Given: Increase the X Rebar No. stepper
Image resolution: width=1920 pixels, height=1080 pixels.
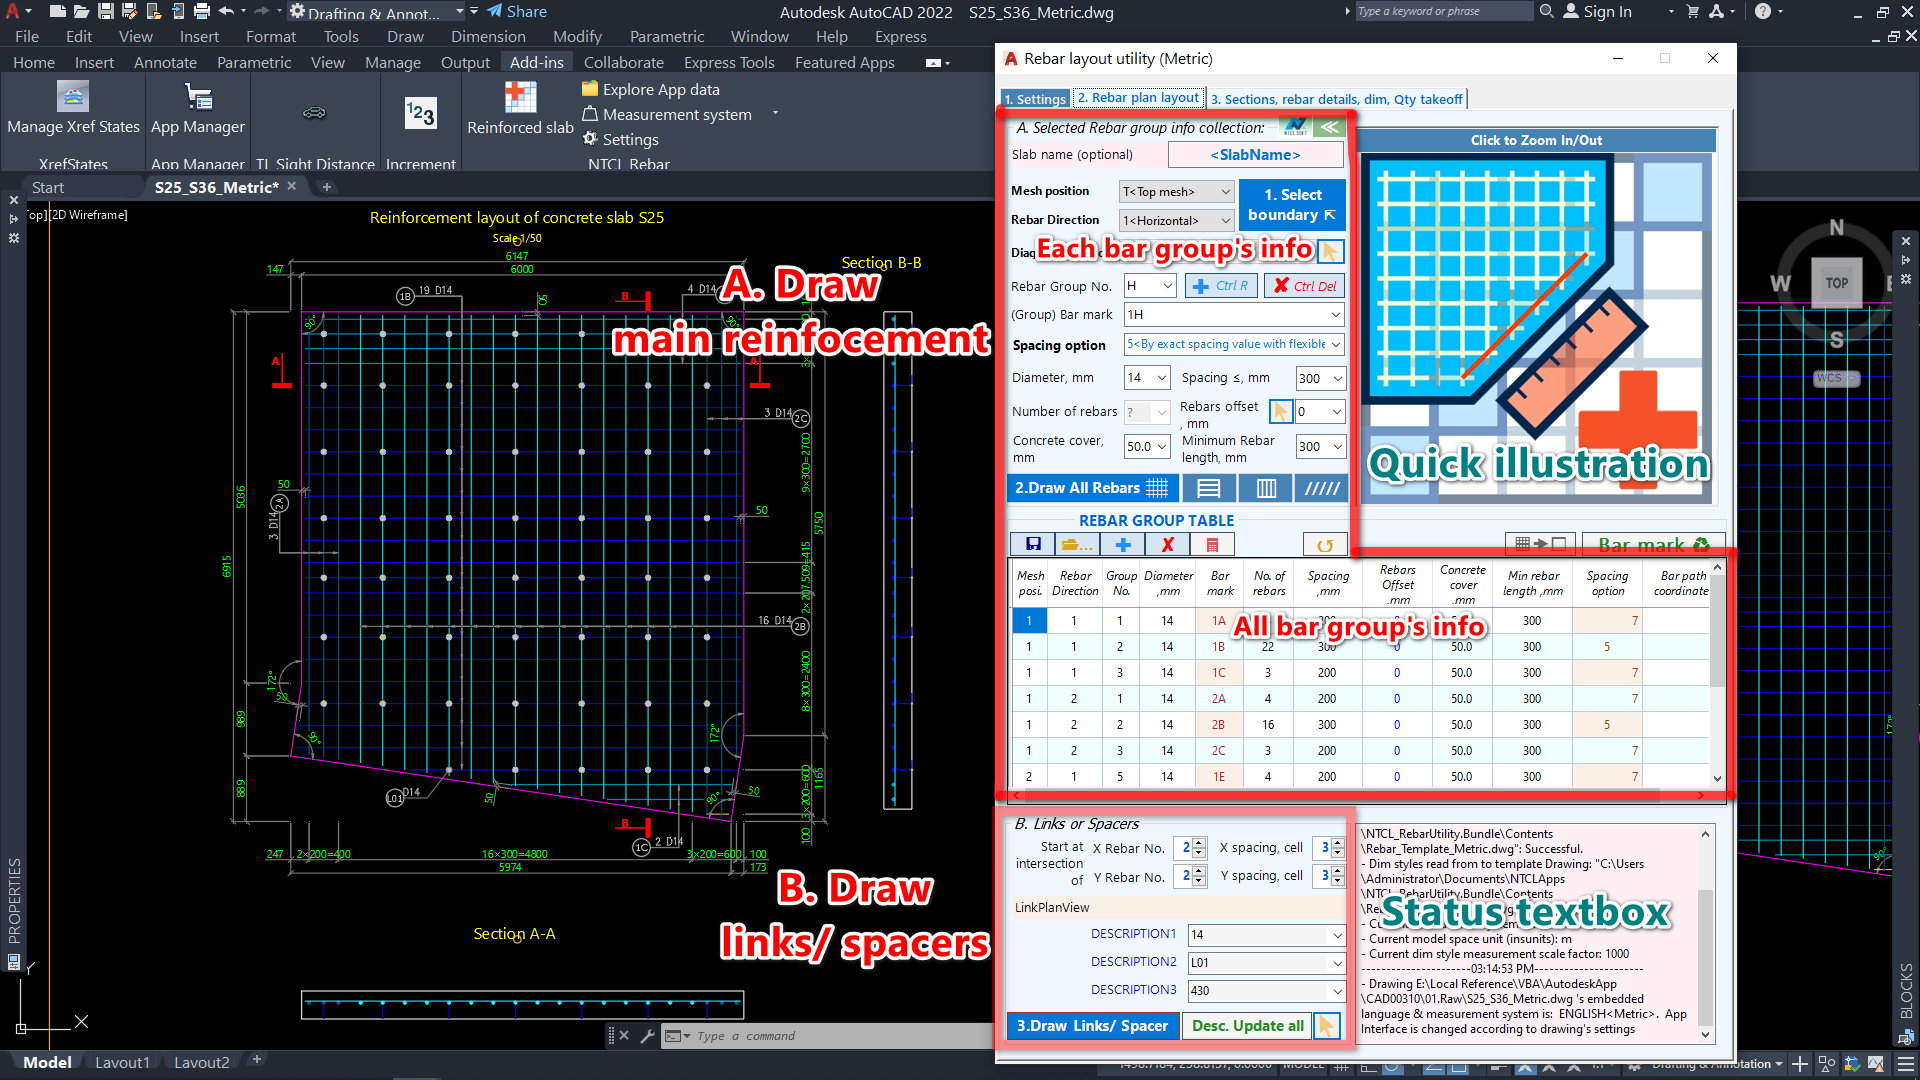Looking at the screenshot, I should [1200, 842].
